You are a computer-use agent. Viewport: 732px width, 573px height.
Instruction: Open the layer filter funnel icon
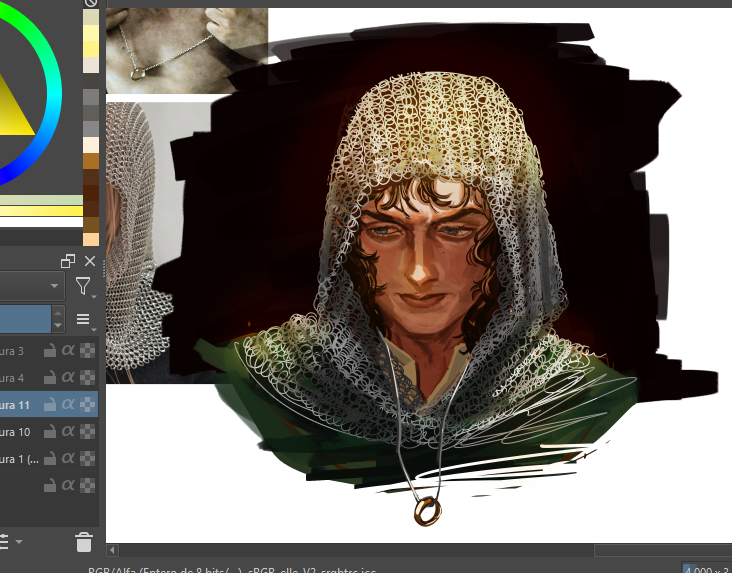pyautogui.click(x=83, y=286)
